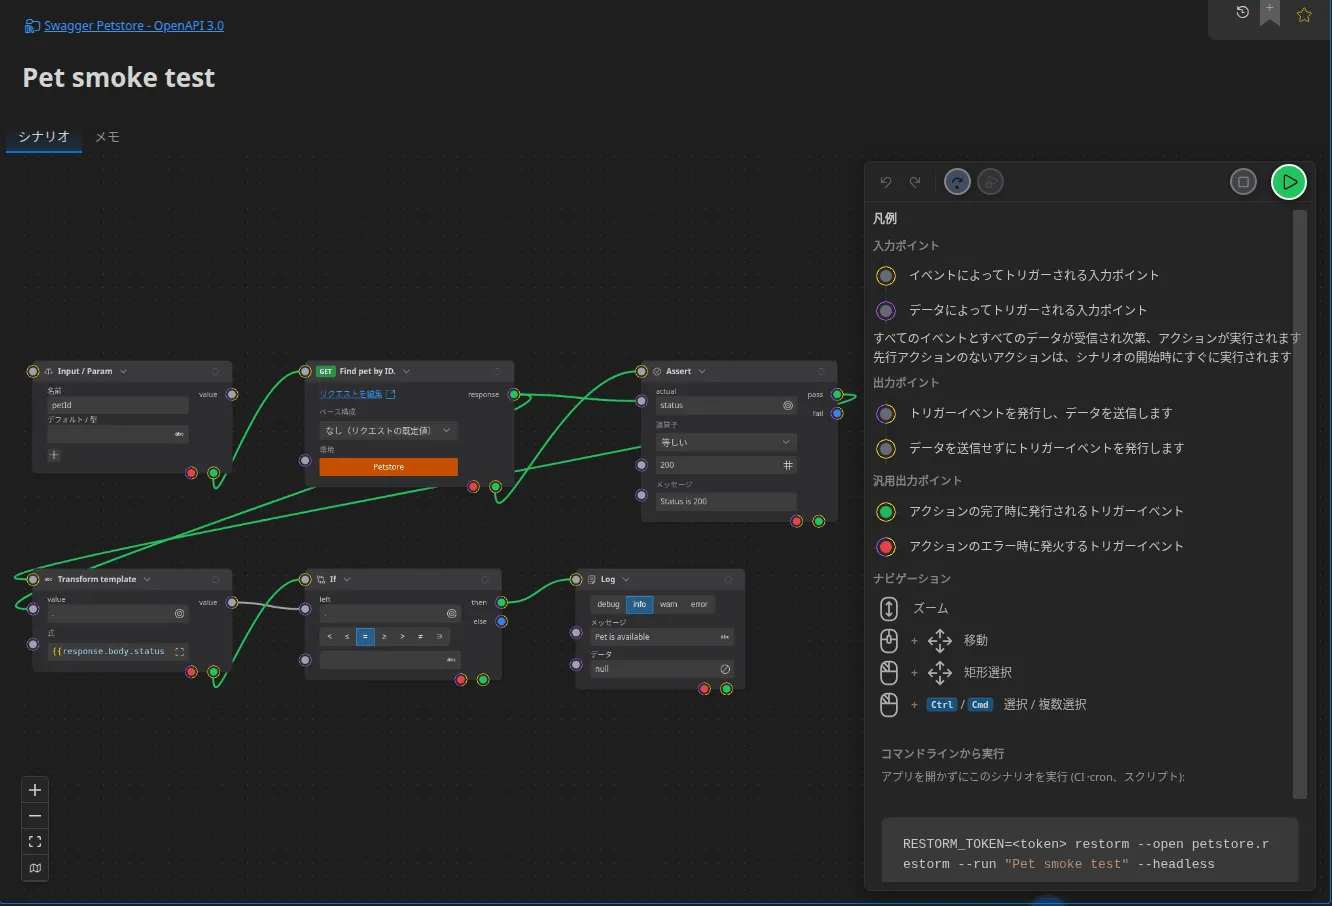The height and width of the screenshot is (906, 1332).
Task: Click the hash number-type icon beside 200
Action: point(788,465)
